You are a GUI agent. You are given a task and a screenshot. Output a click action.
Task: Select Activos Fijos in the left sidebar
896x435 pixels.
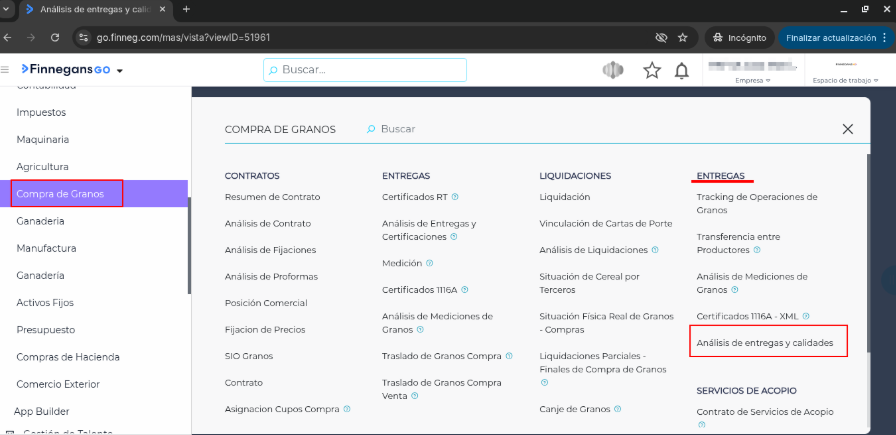(46, 302)
